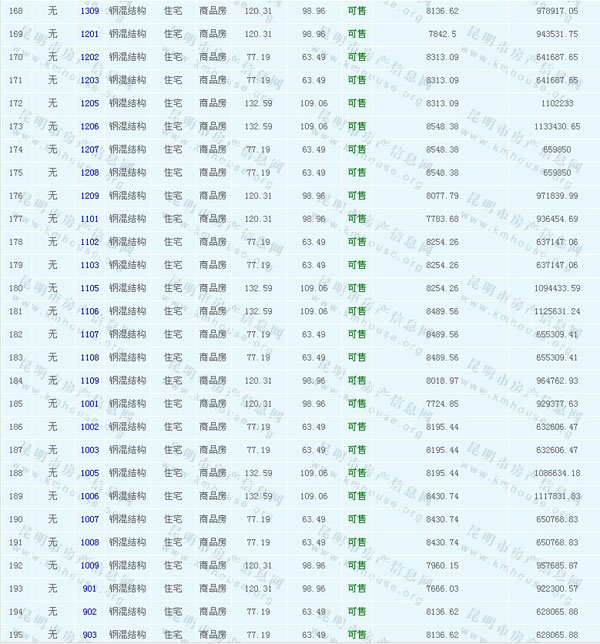The height and width of the screenshot is (644, 600).
Task: Open room 1309 link
Action: 89,11
